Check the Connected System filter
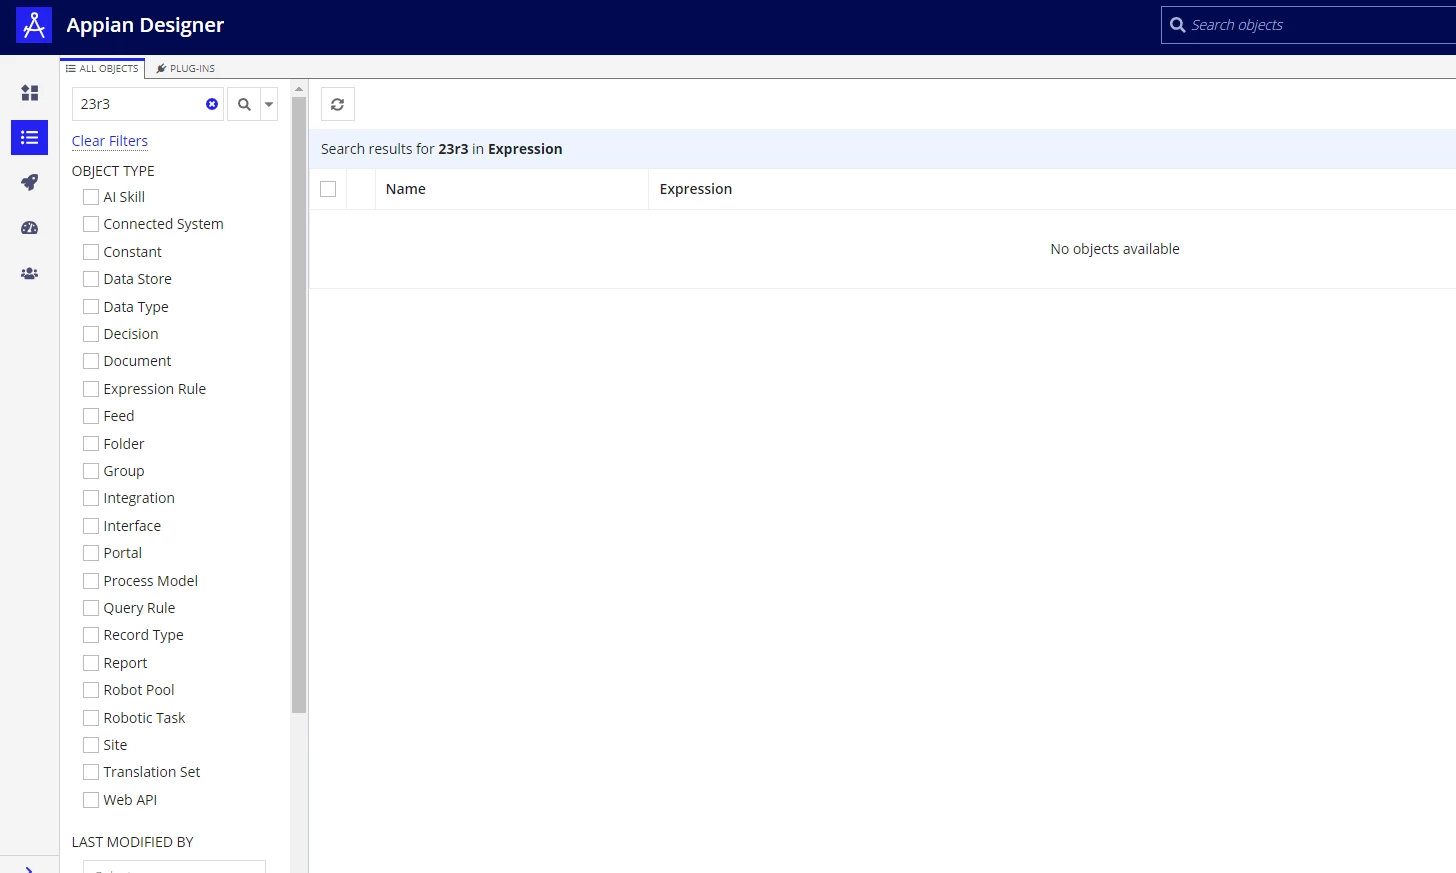 pos(91,224)
